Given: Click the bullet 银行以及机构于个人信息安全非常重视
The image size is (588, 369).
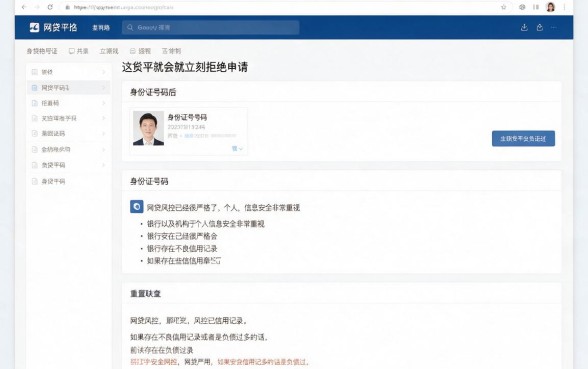Looking at the screenshot, I should pos(206,224).
